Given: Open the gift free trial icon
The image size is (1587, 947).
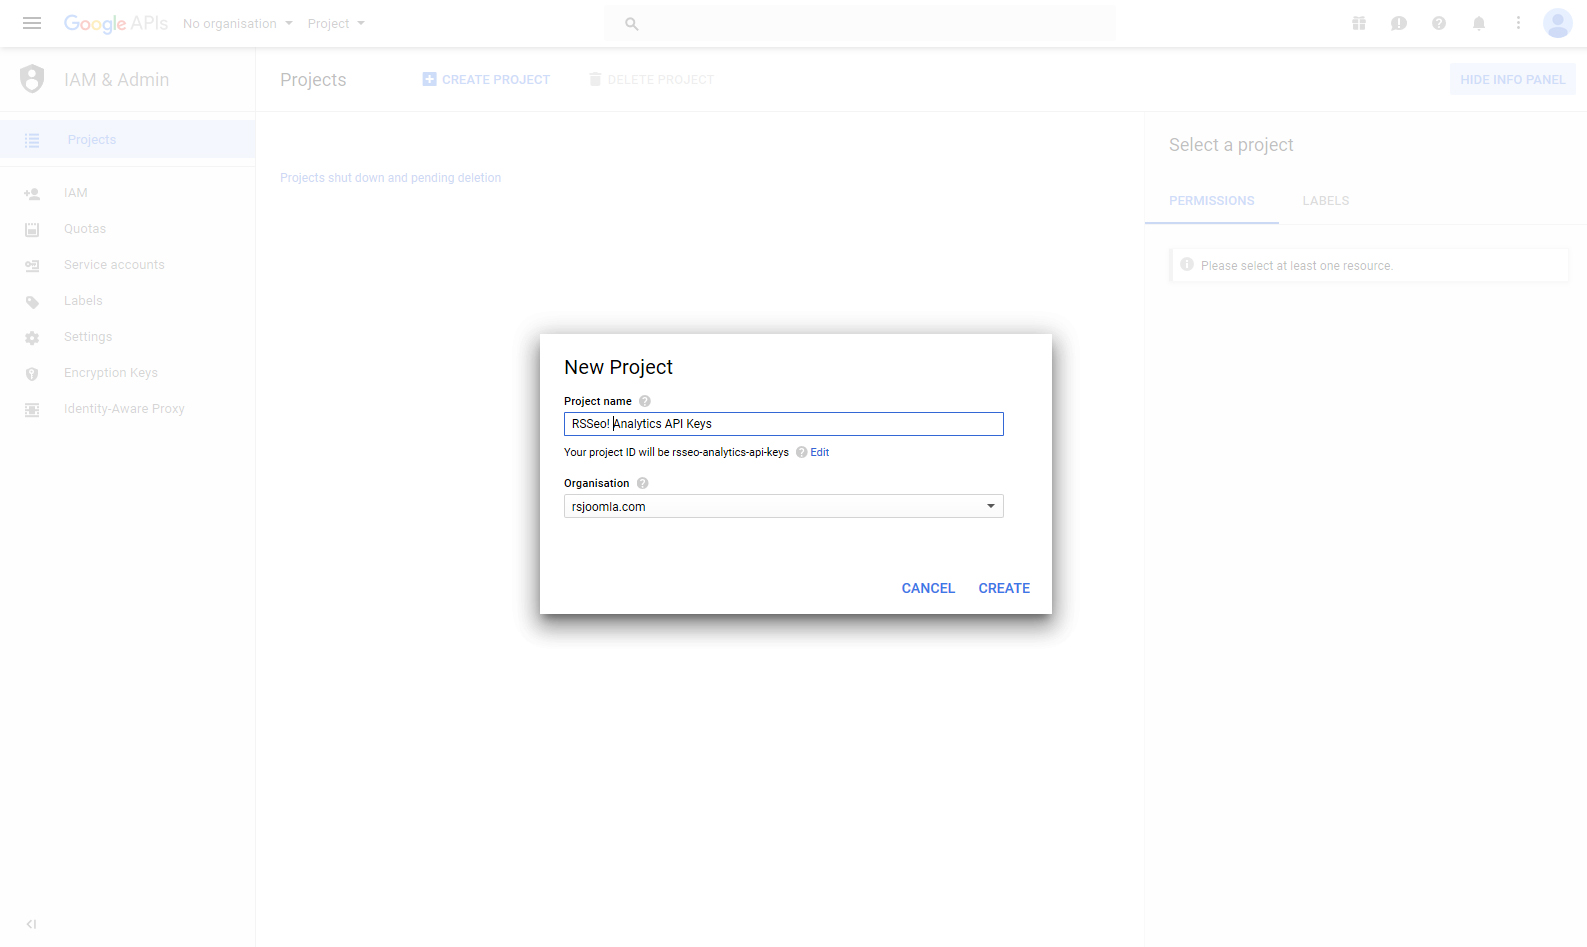Looking at the screenshot, I should coord(1359,23).
